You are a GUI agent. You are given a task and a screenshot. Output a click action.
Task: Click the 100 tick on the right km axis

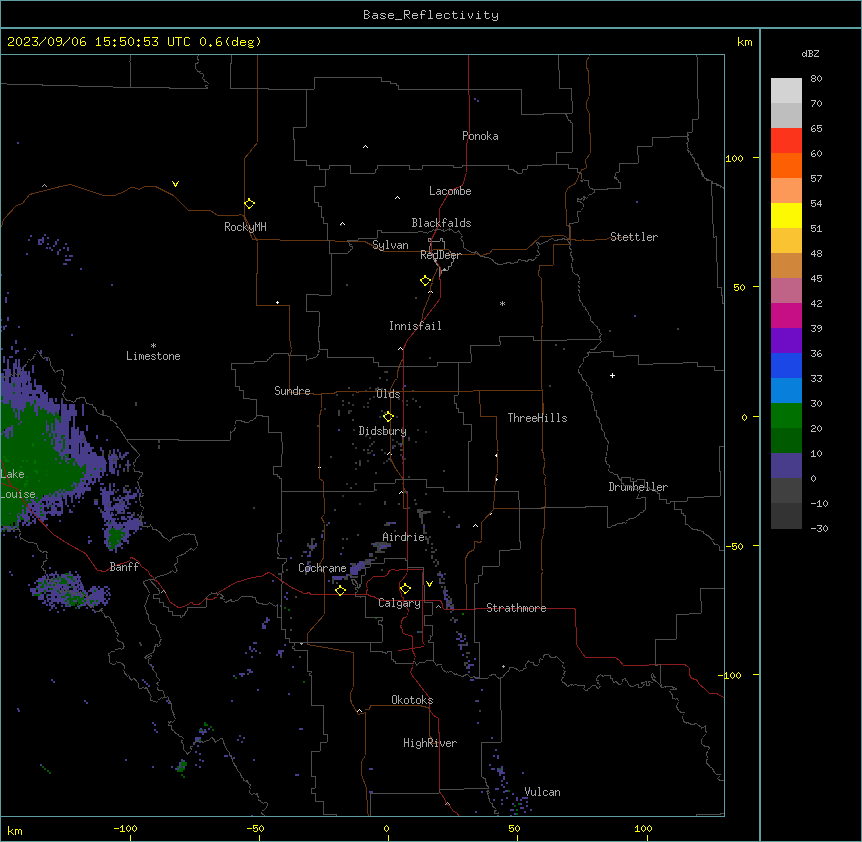pos(735,158)
